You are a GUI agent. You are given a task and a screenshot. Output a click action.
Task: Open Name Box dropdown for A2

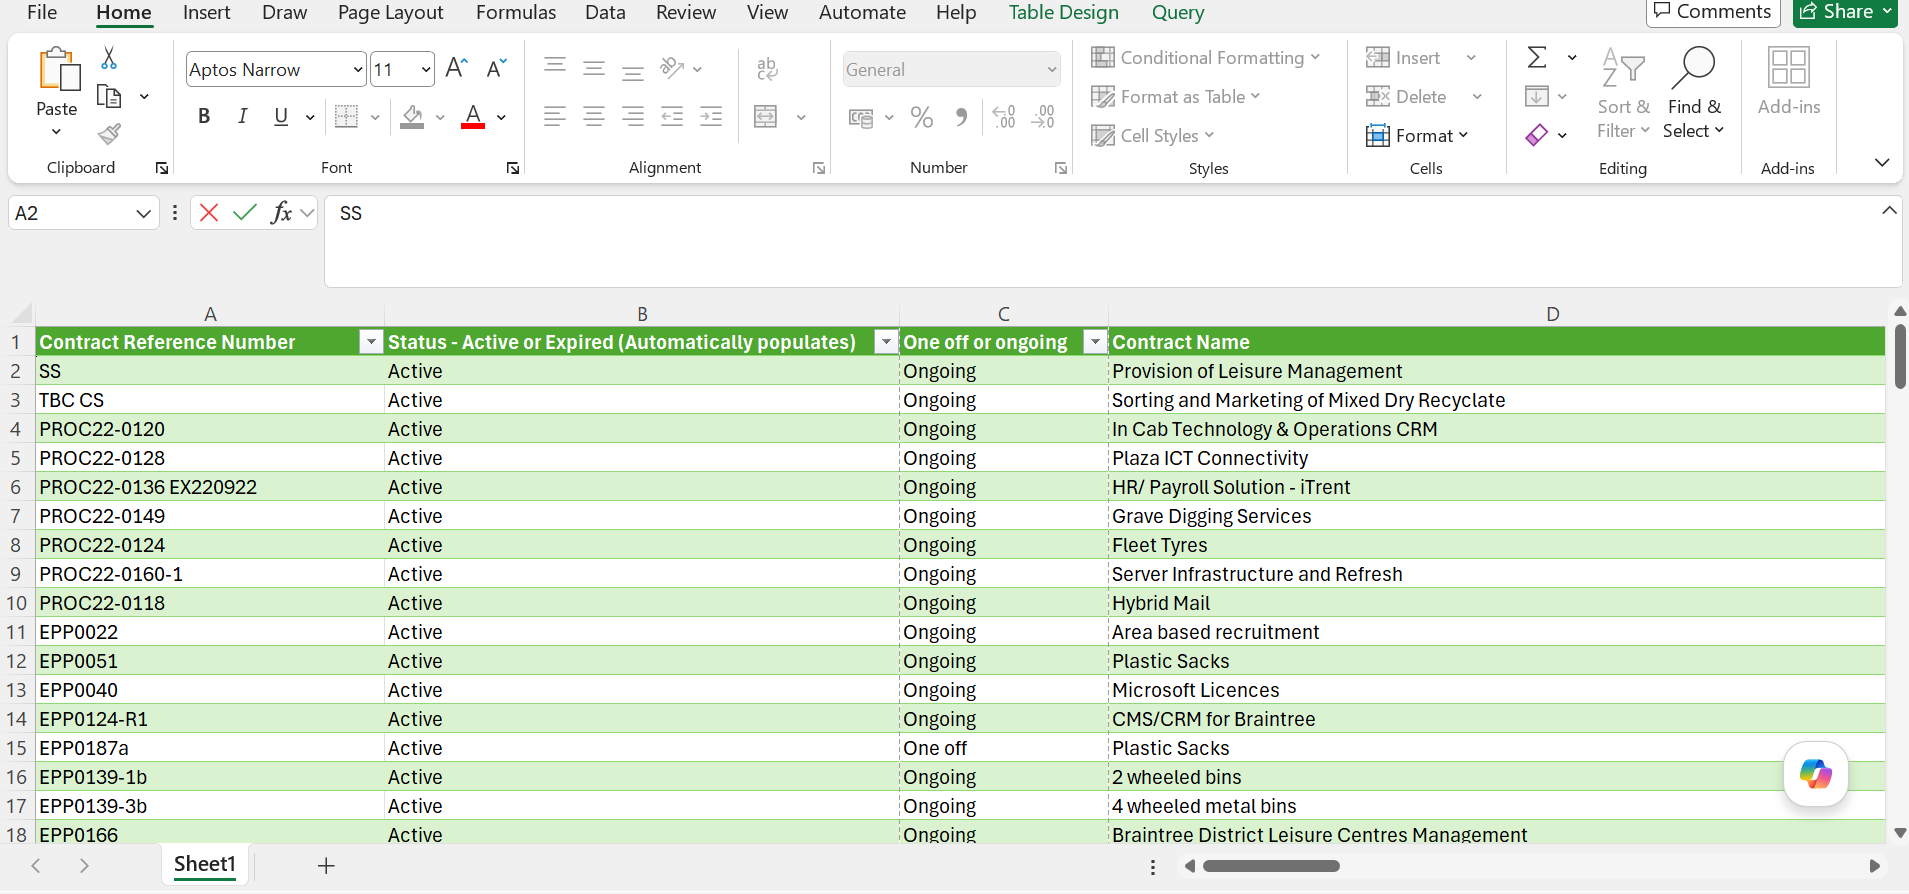(143, 213)
